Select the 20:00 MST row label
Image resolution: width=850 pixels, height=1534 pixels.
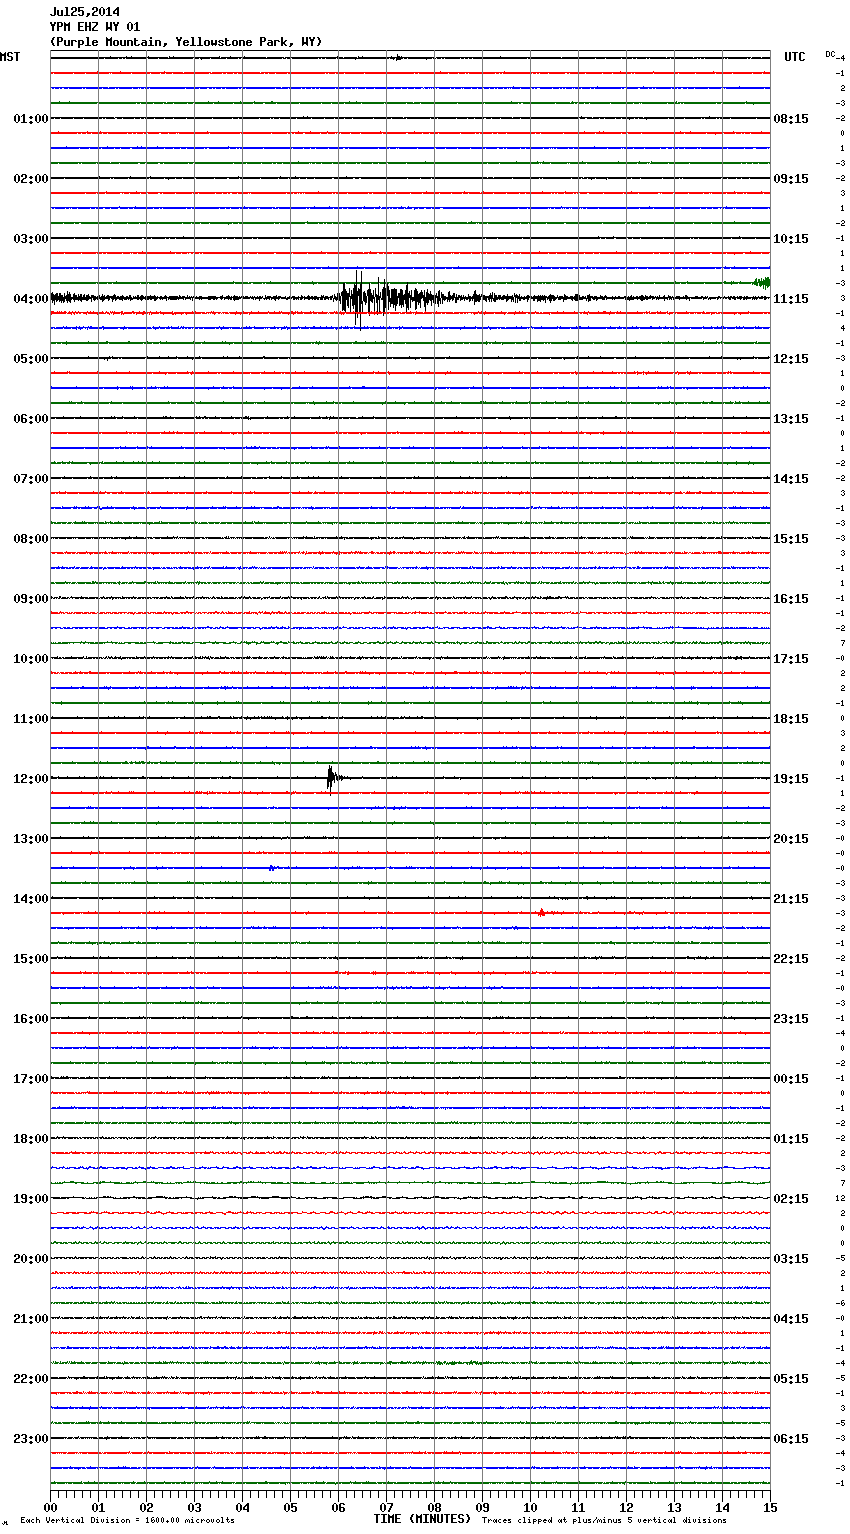(30, 1259)
